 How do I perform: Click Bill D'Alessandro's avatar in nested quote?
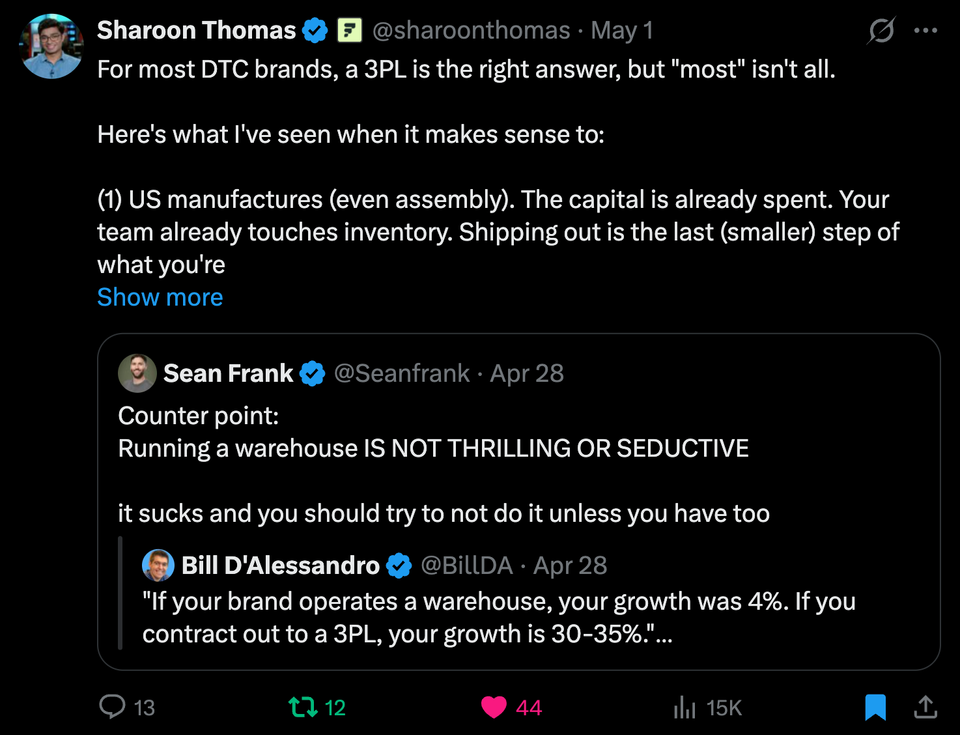tap(158, 565)
